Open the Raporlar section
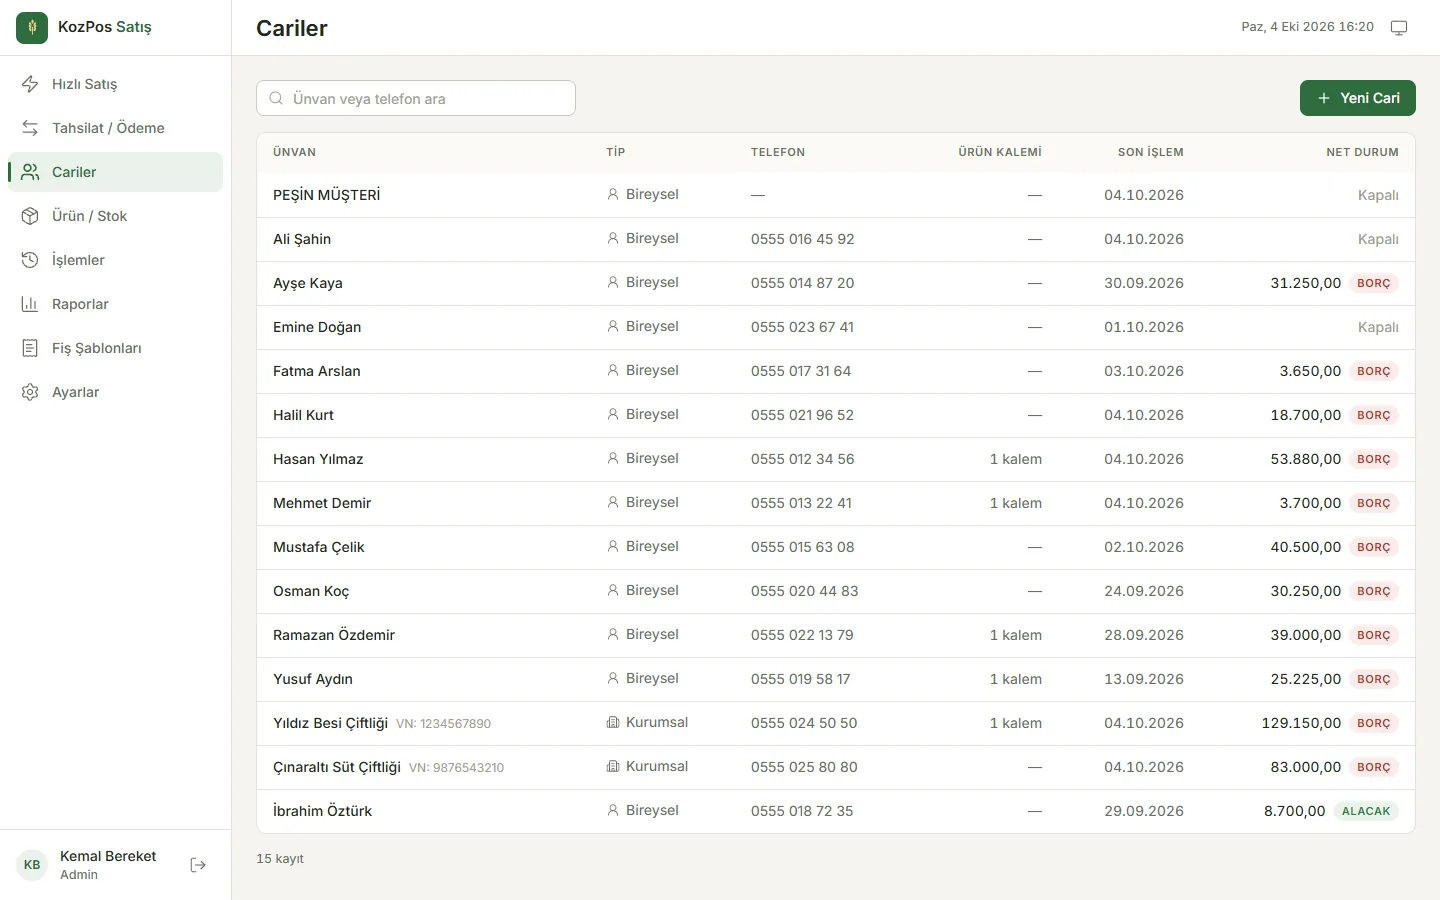Screen dimensions: 1440x900 [x=115, y=304]
